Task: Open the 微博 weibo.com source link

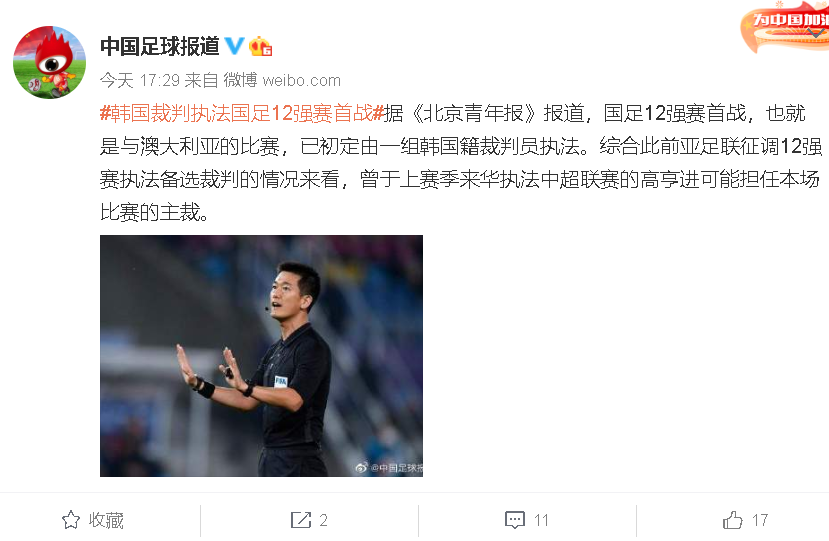Action: 282,80
